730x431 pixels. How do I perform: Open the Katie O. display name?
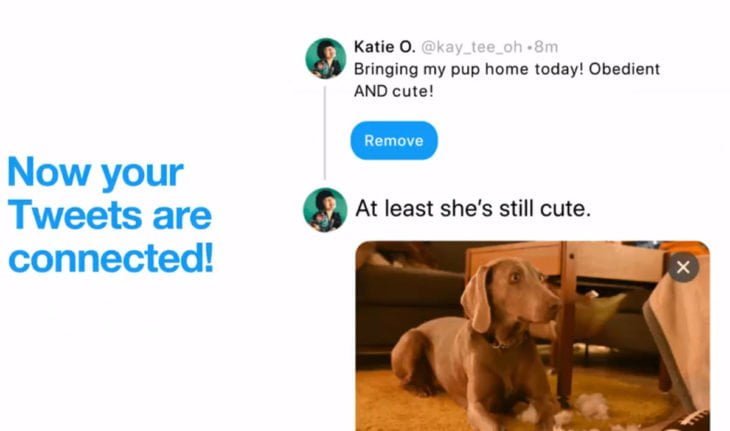tap(384, 47)
